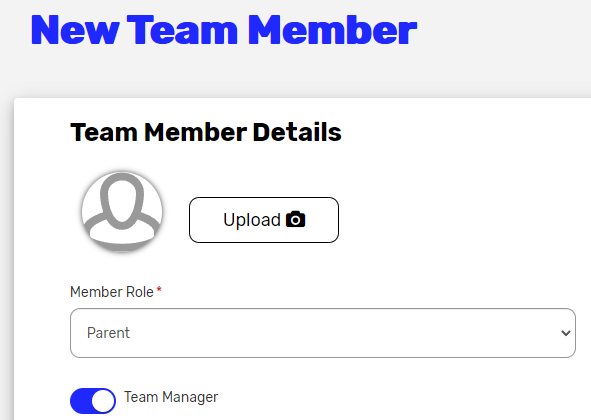Open the Member Role dropdown
This screenshot has height=420, width=591.
coord(323,333)
